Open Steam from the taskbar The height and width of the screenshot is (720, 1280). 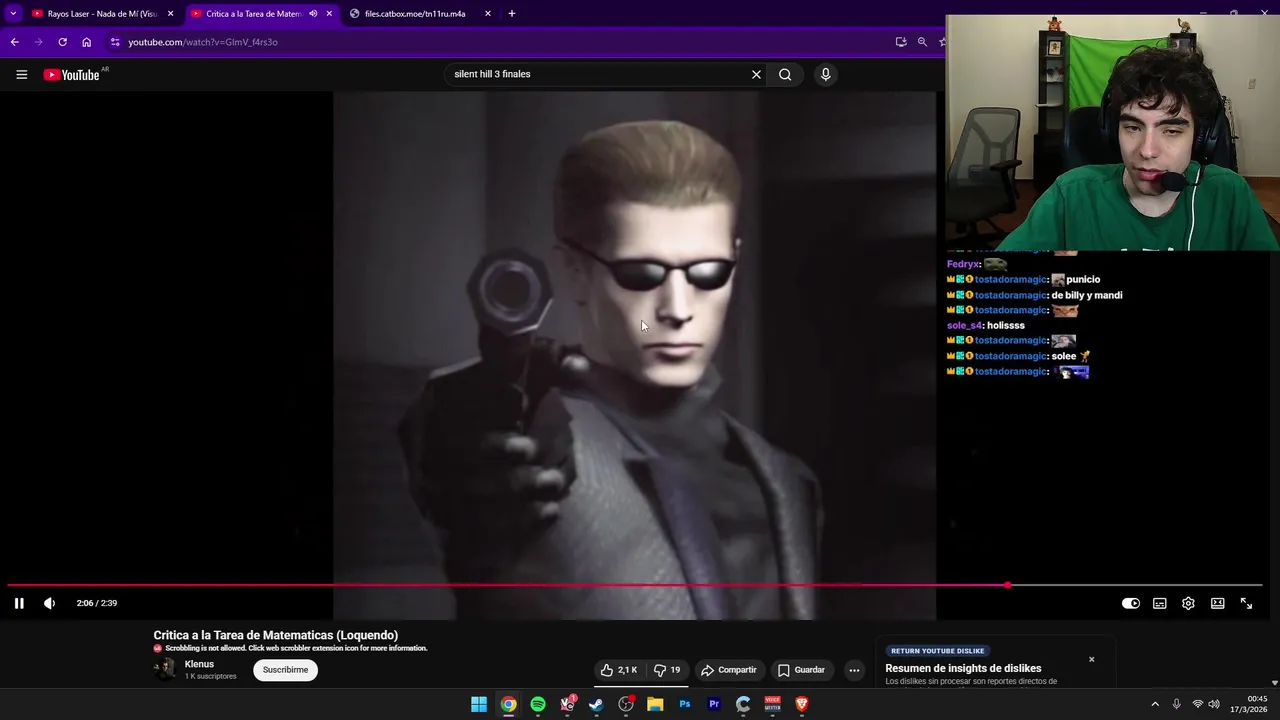pyautogui.click(x=596, y=704)
